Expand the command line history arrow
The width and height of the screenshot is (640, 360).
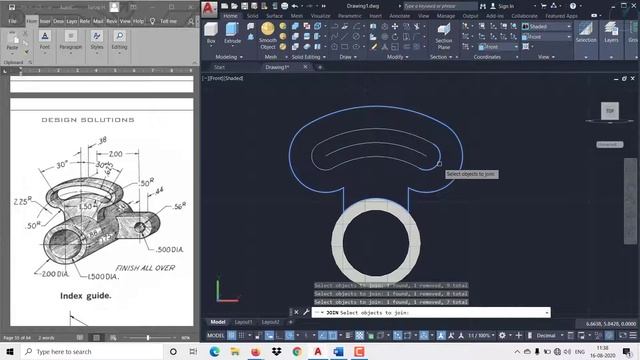click(547, 313)
